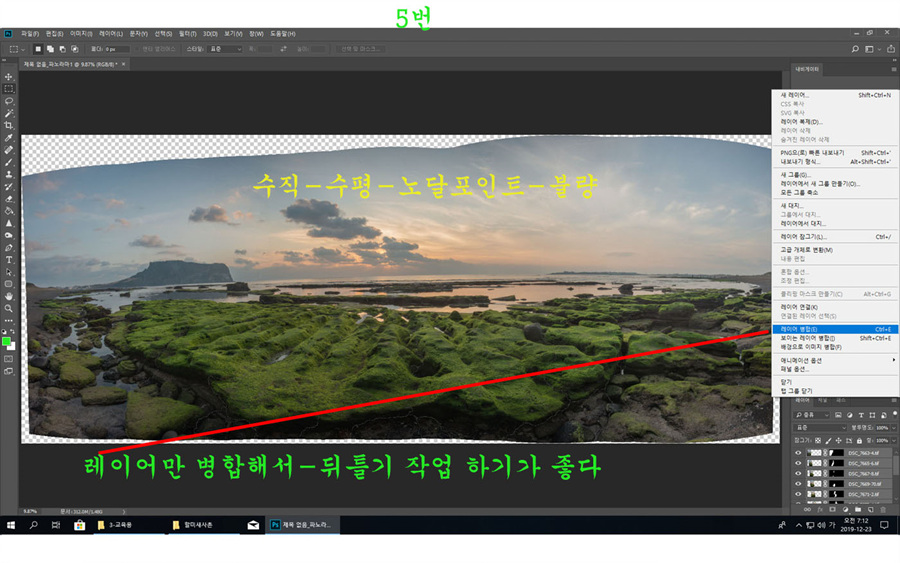Click the foreground color swatch

click(x=6, y=341)
